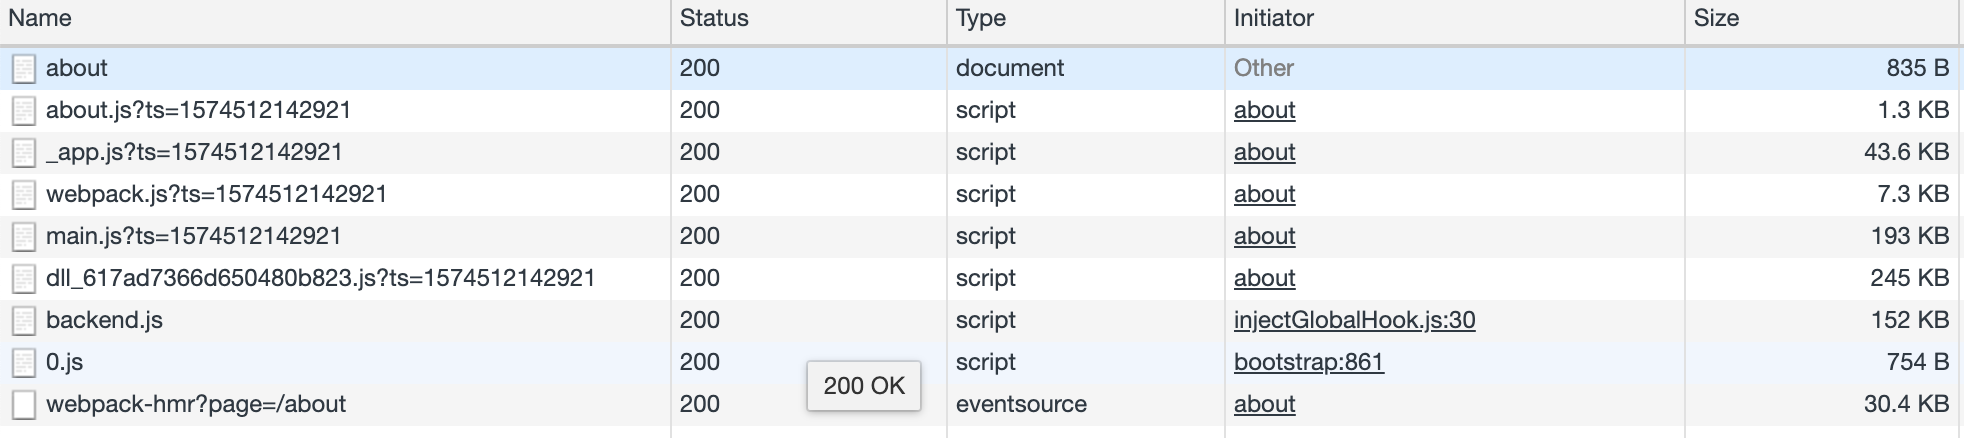This screenshot has height=438, width=1964.
Task: Select the webpack-hmr?page=/about request row
Action: click(x=982, y=404)
